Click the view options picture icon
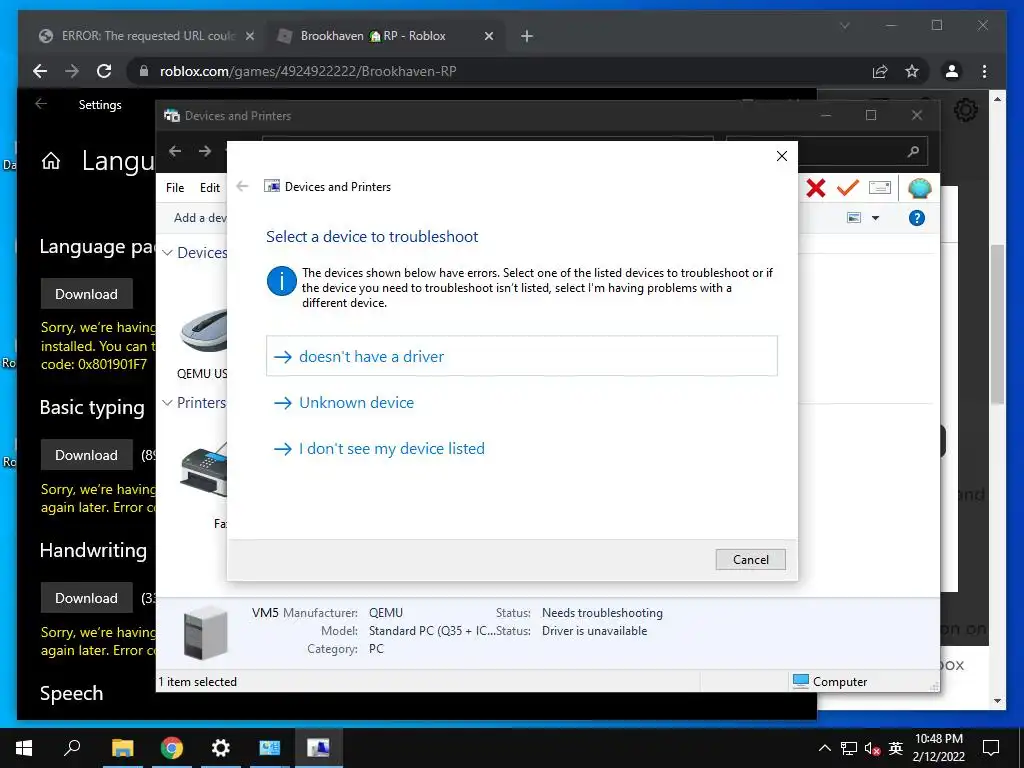This screenshot has height=768, width=1024. click(854, 218)
